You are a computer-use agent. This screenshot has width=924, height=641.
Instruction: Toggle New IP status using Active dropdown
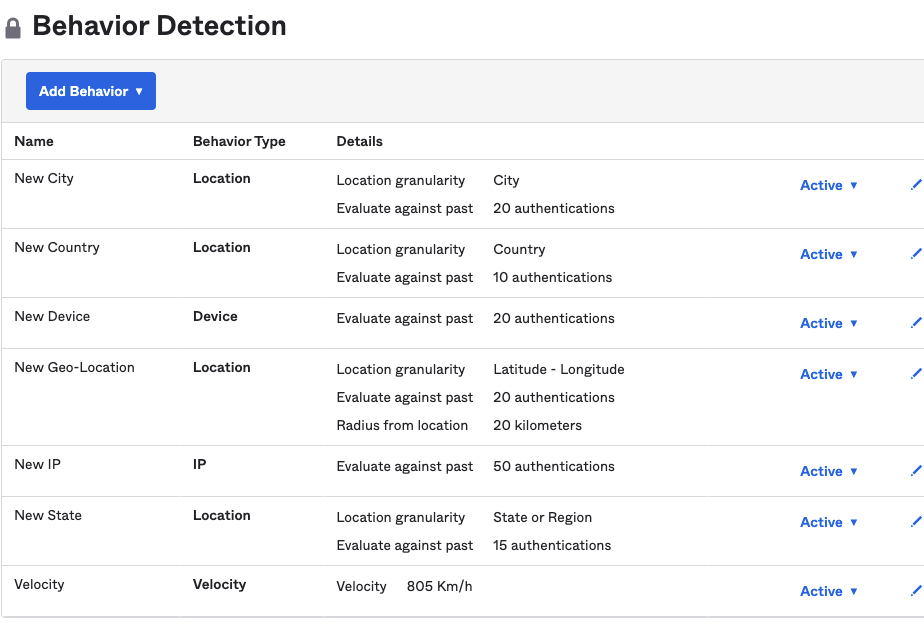coord(829,471)
